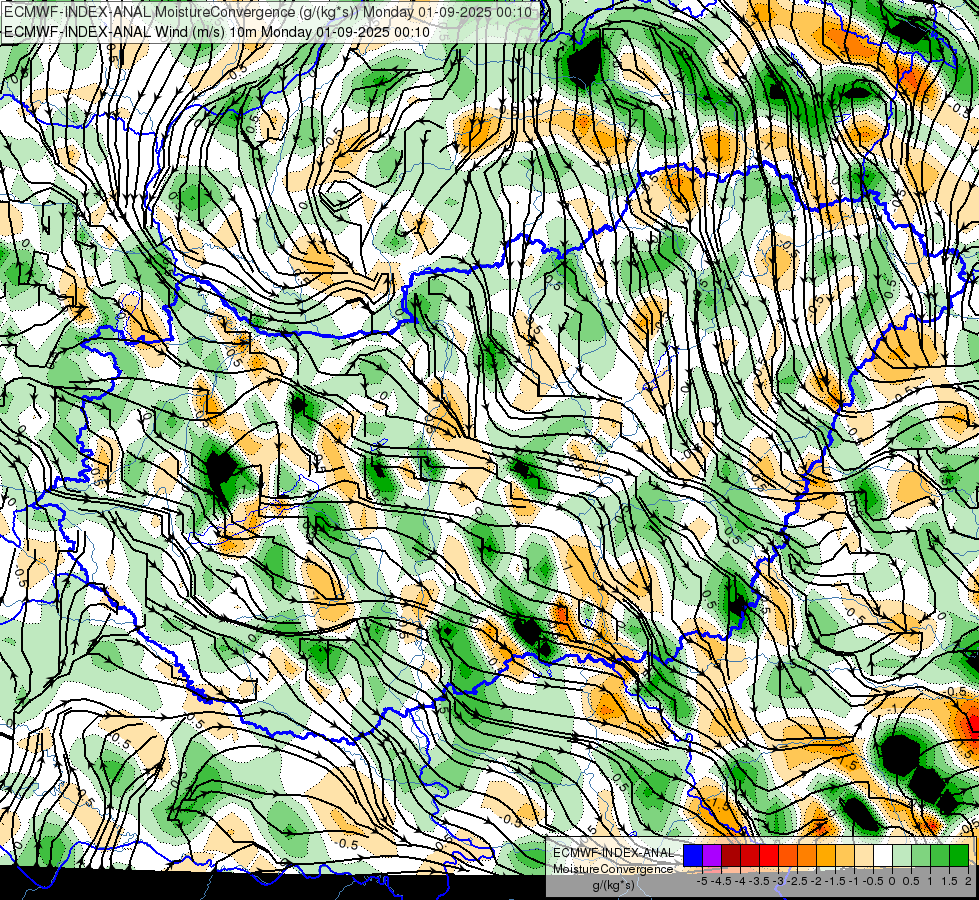Image resolution: width=979 pixels, height=900 pixels.
Task: Click the pale peach swatch between -0.5 and 0
Action: coord(864,856)
